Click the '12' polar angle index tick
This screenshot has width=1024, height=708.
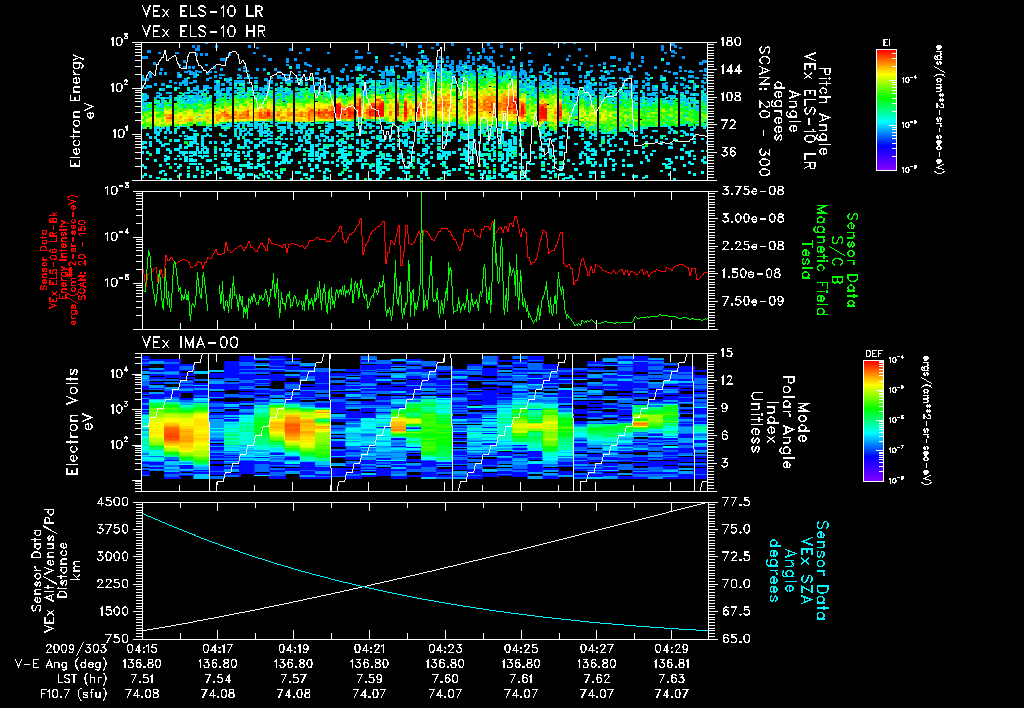pyautogui.click(x=726, y=380)
